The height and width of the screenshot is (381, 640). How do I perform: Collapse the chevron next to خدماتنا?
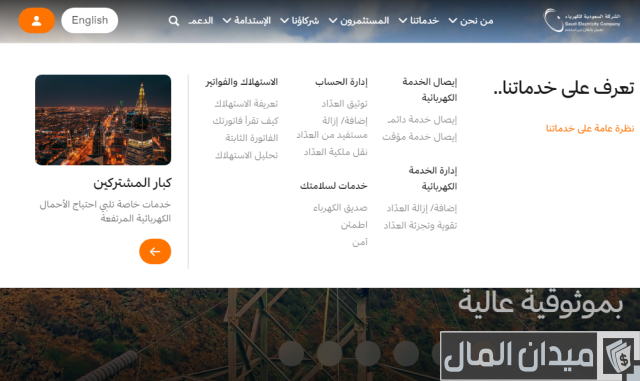(x=403, y=20)
